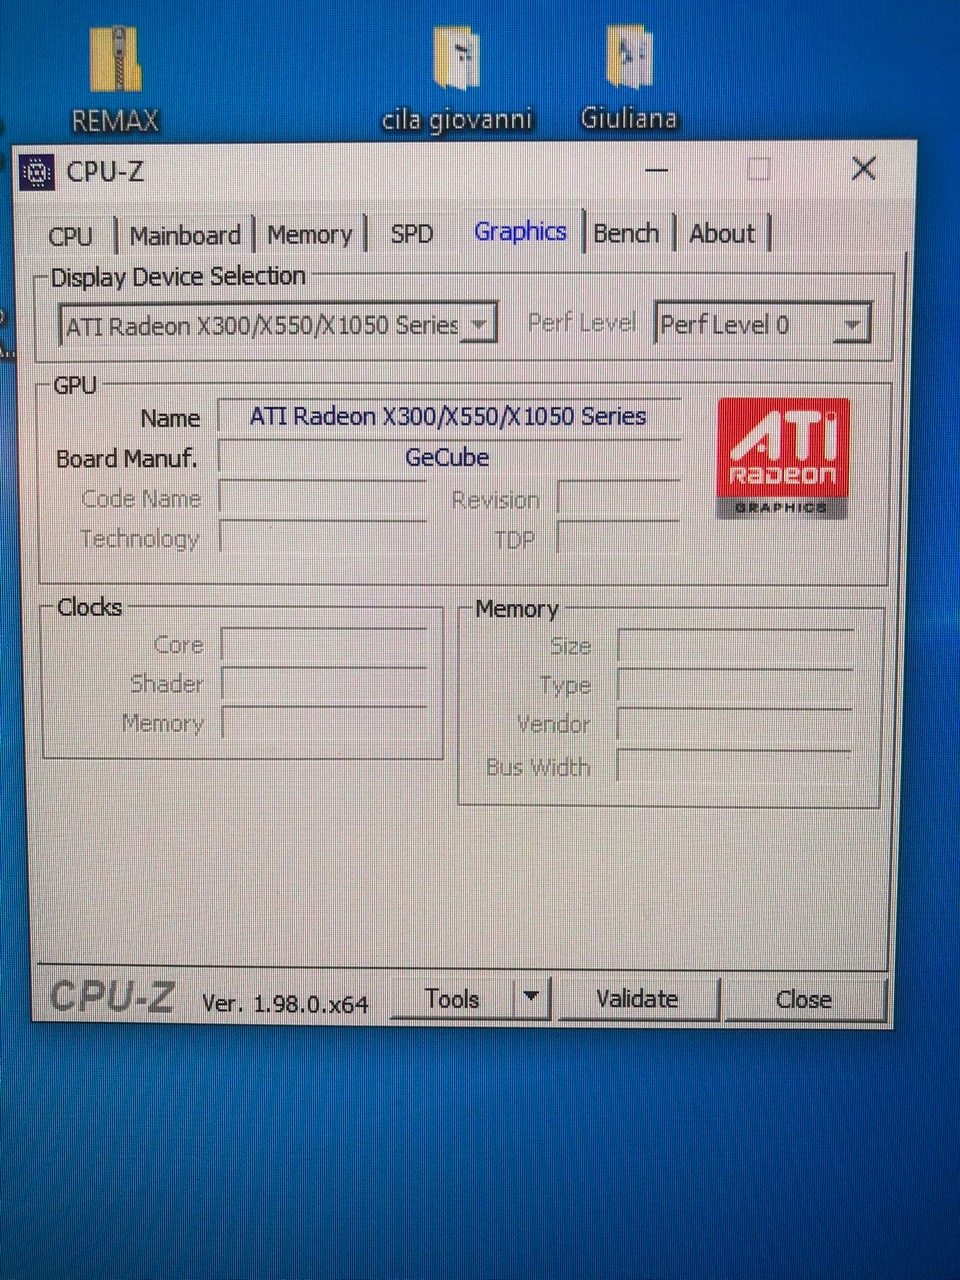Select the Graphics tab
Screen dimensions: 960x1280
(x=520, y=232)
